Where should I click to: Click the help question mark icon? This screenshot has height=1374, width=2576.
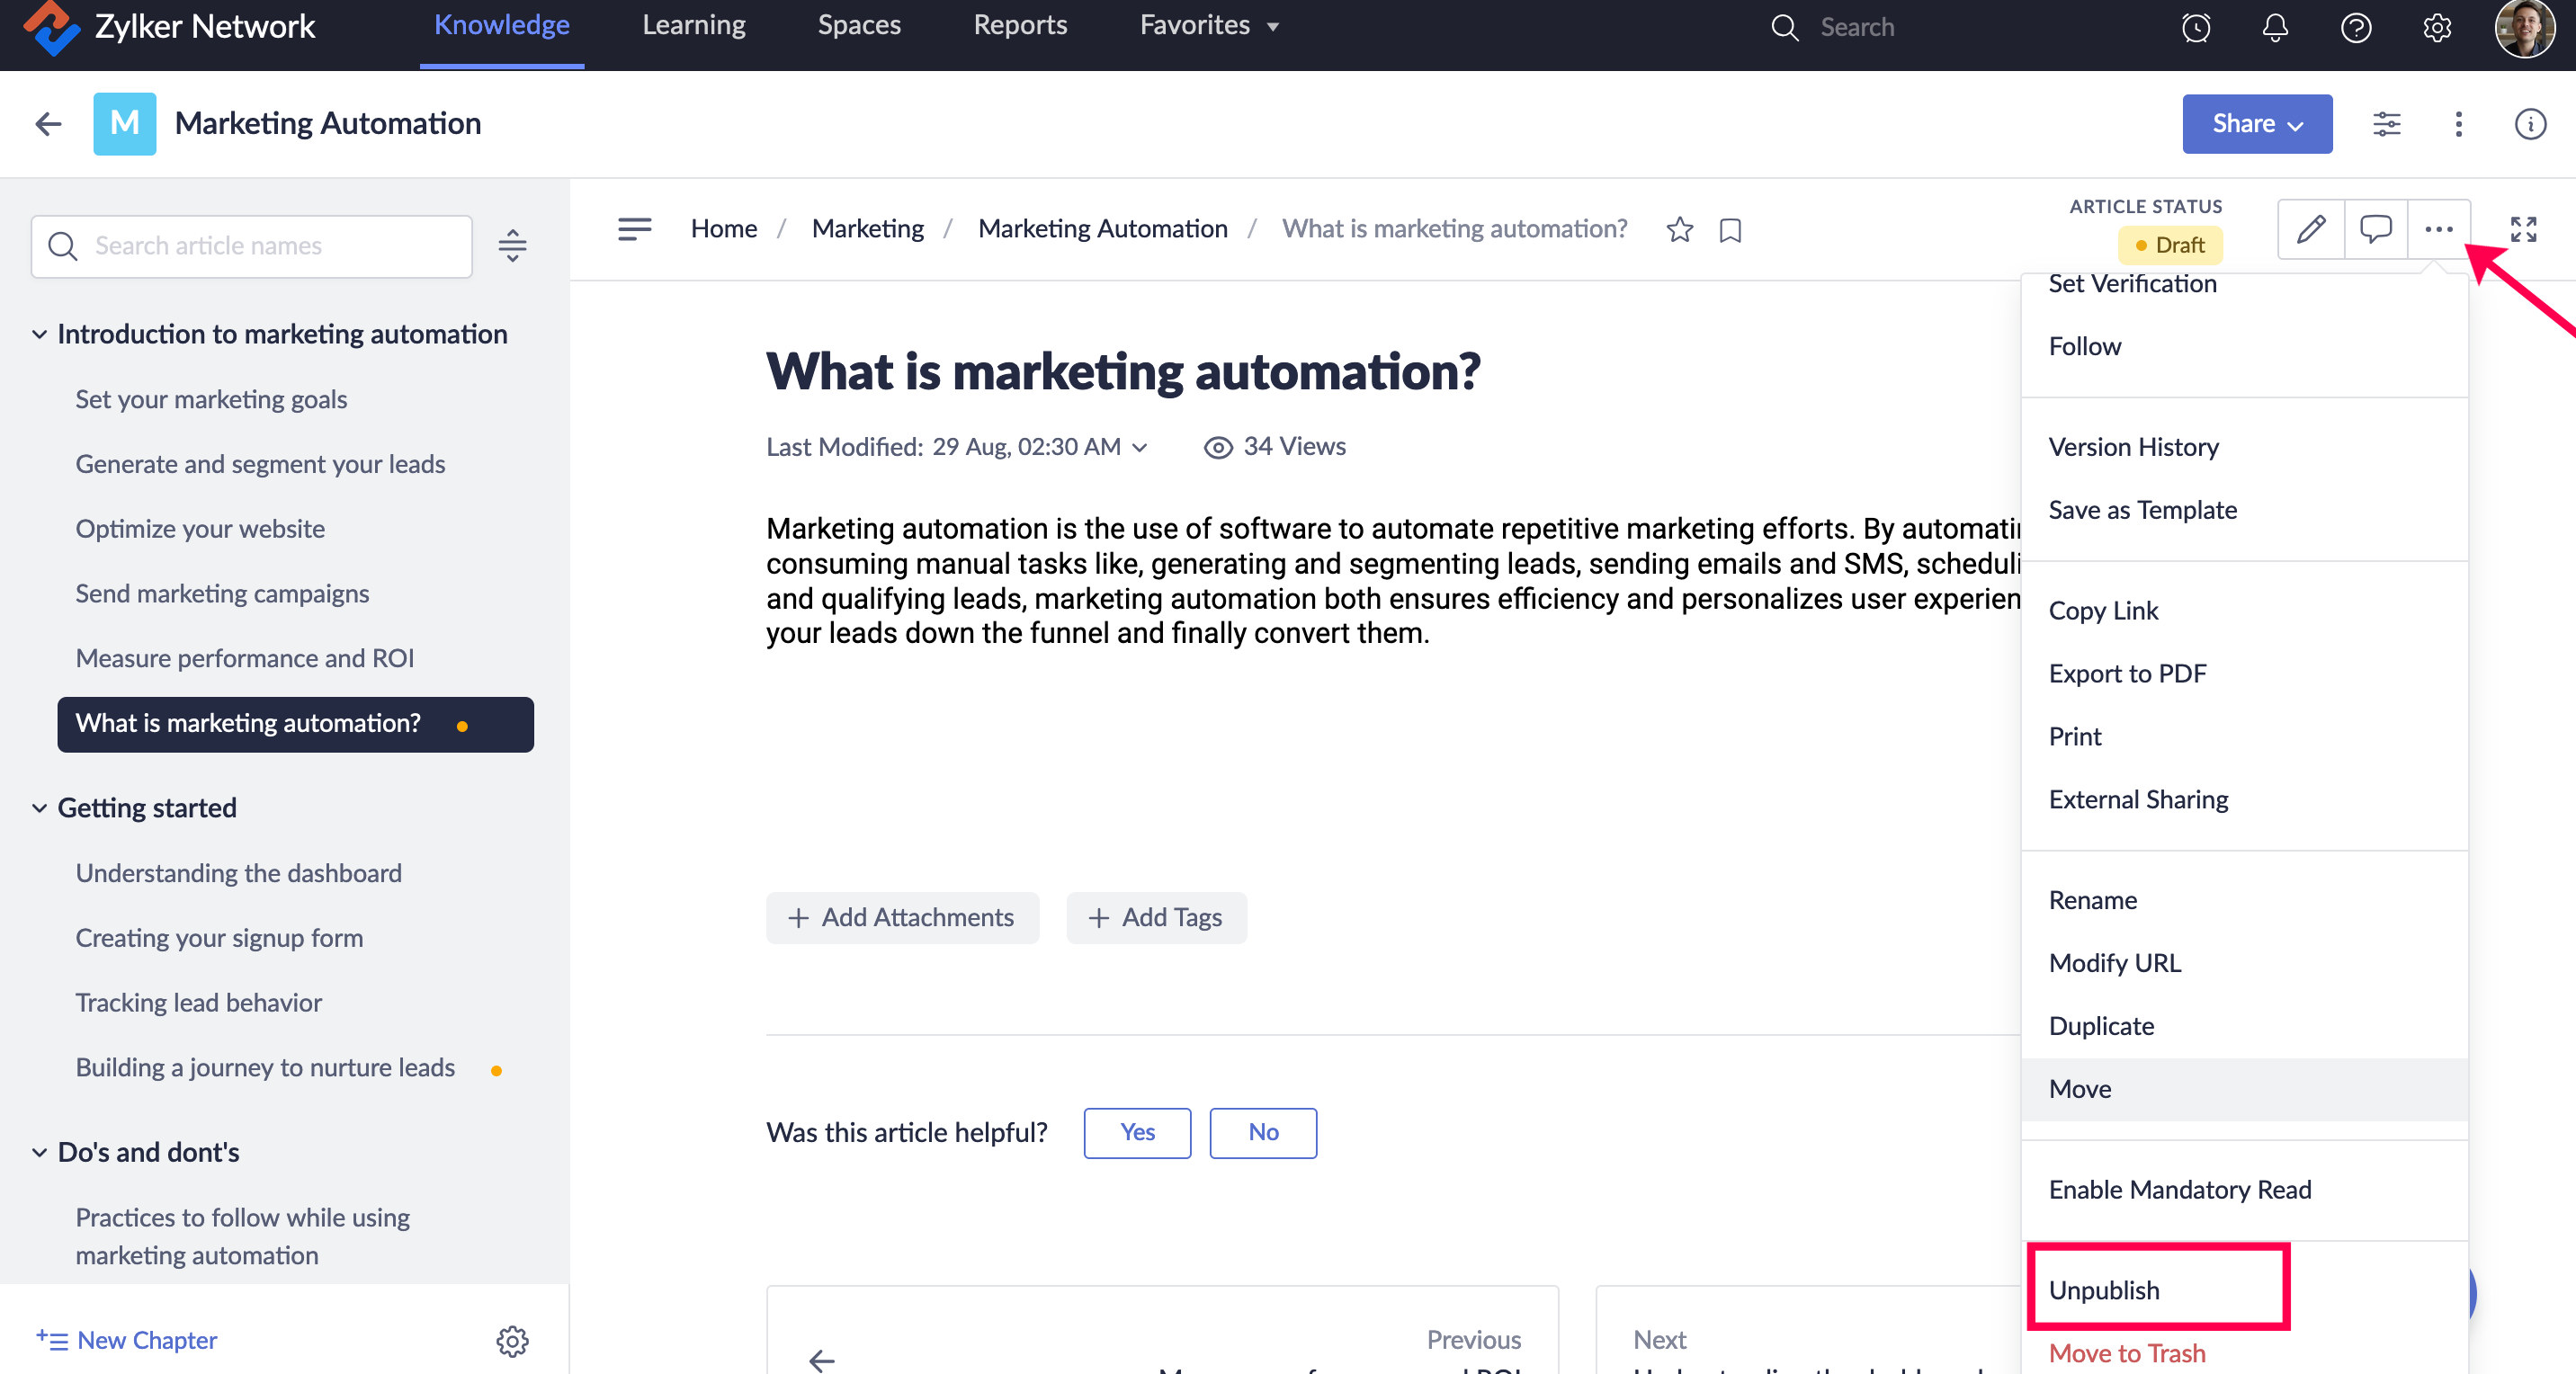point(2356,27)
